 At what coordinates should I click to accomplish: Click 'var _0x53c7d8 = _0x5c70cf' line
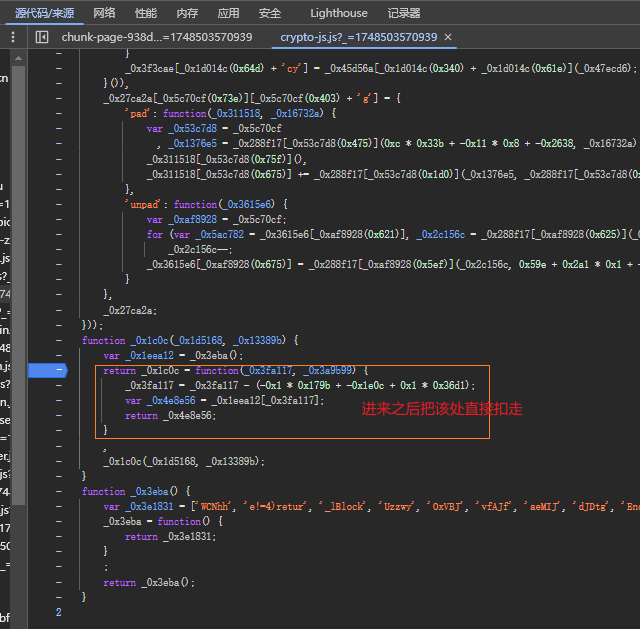tap(214, 129)
